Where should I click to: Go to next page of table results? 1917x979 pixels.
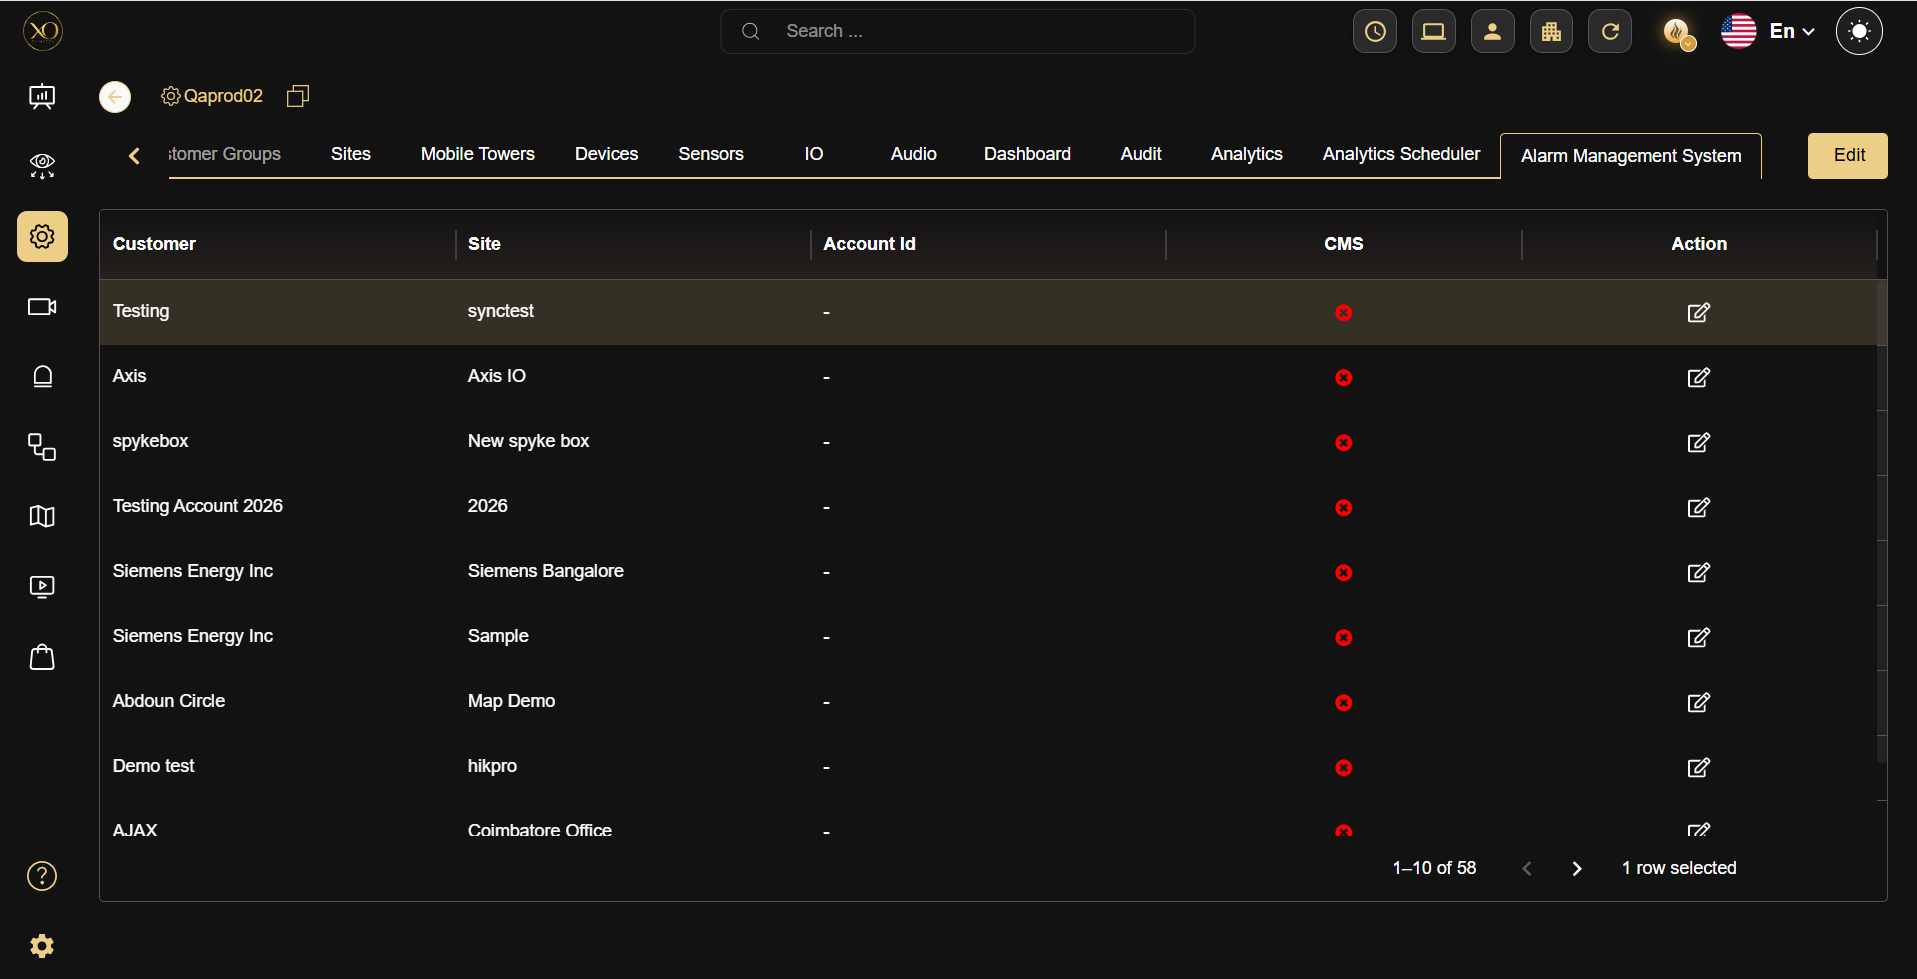[1577, 869]
